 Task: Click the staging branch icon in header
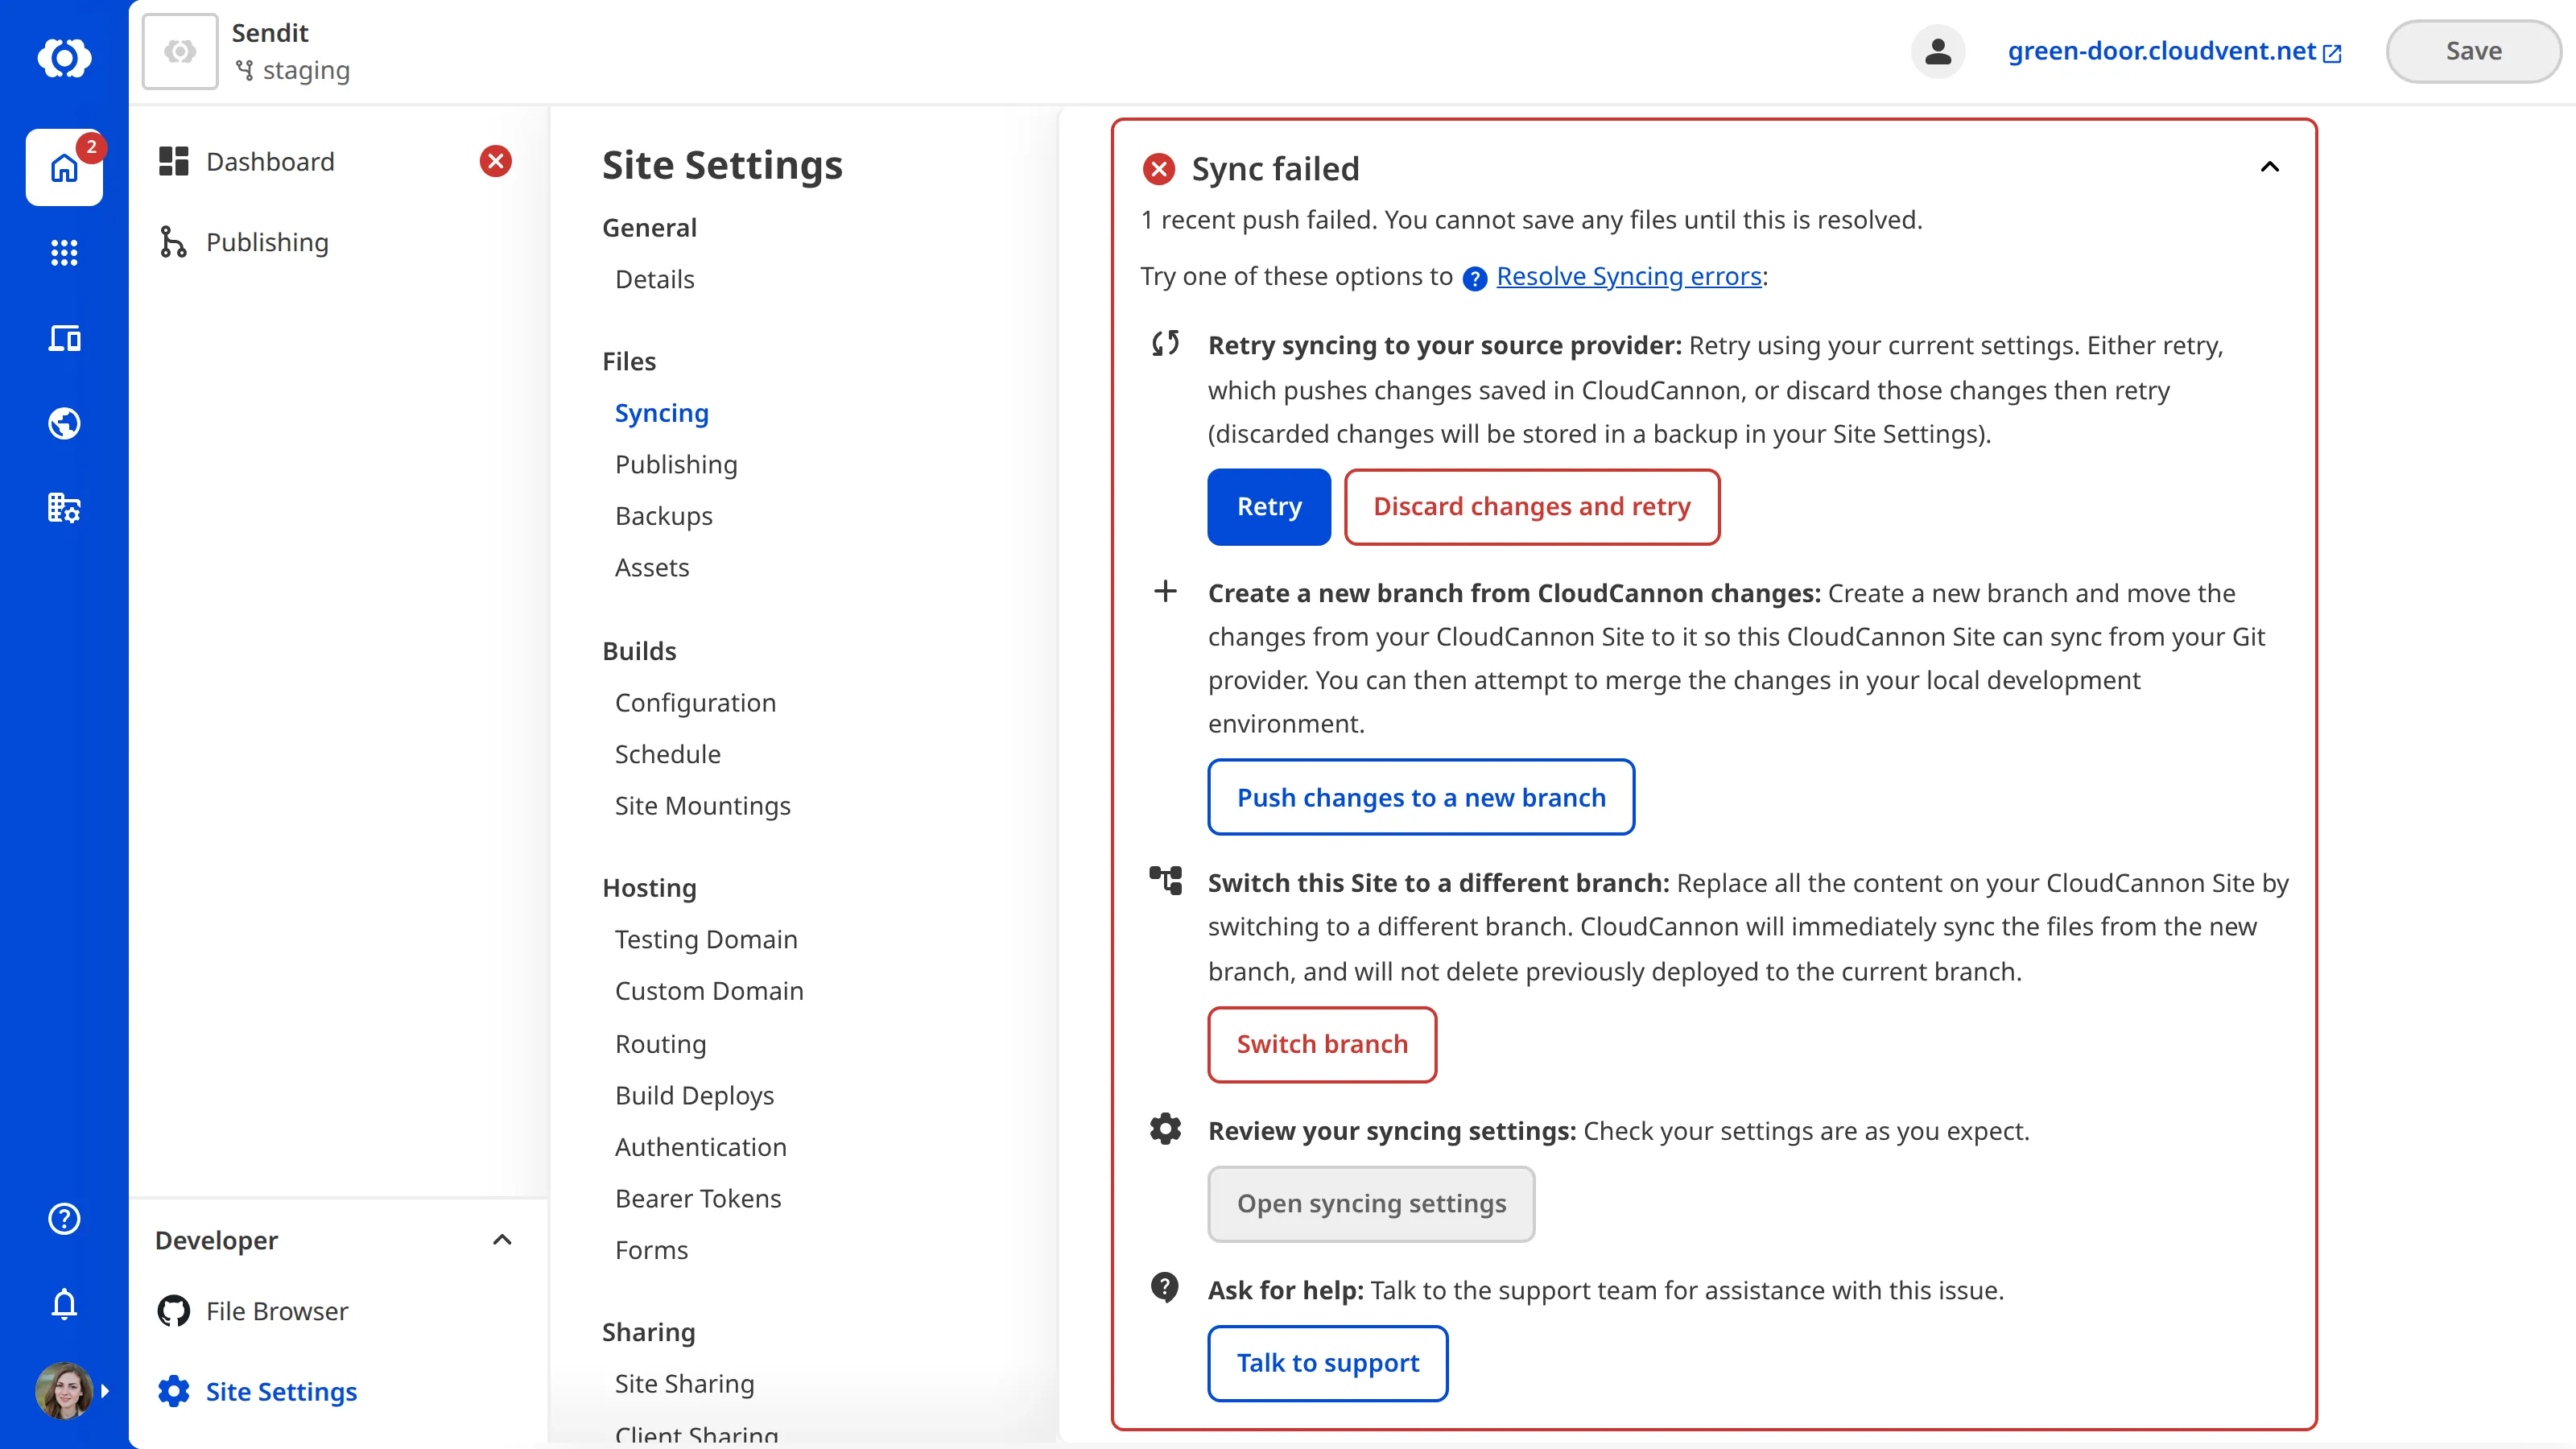tap(244, 70)
